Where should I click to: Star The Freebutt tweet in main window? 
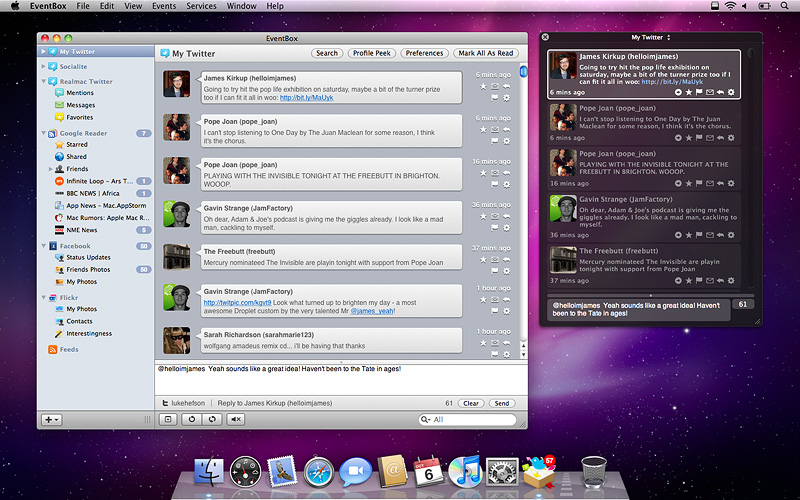point(483,260)
